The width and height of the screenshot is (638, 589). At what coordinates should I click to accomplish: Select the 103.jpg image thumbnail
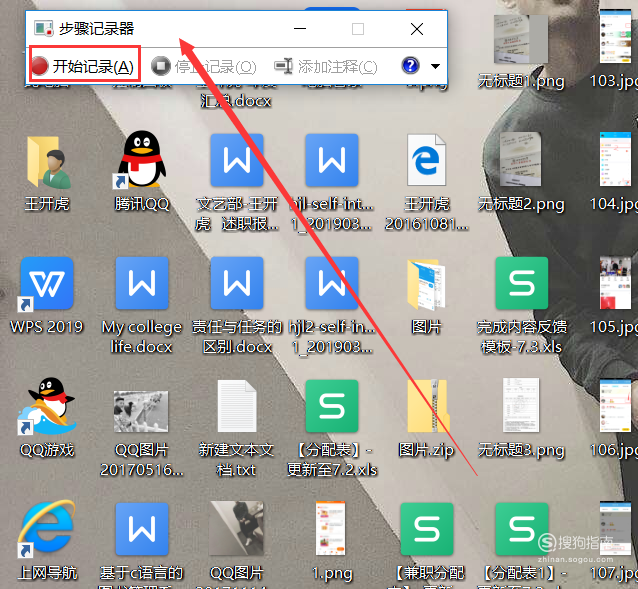pyautogui.click(x=615, y=37)
